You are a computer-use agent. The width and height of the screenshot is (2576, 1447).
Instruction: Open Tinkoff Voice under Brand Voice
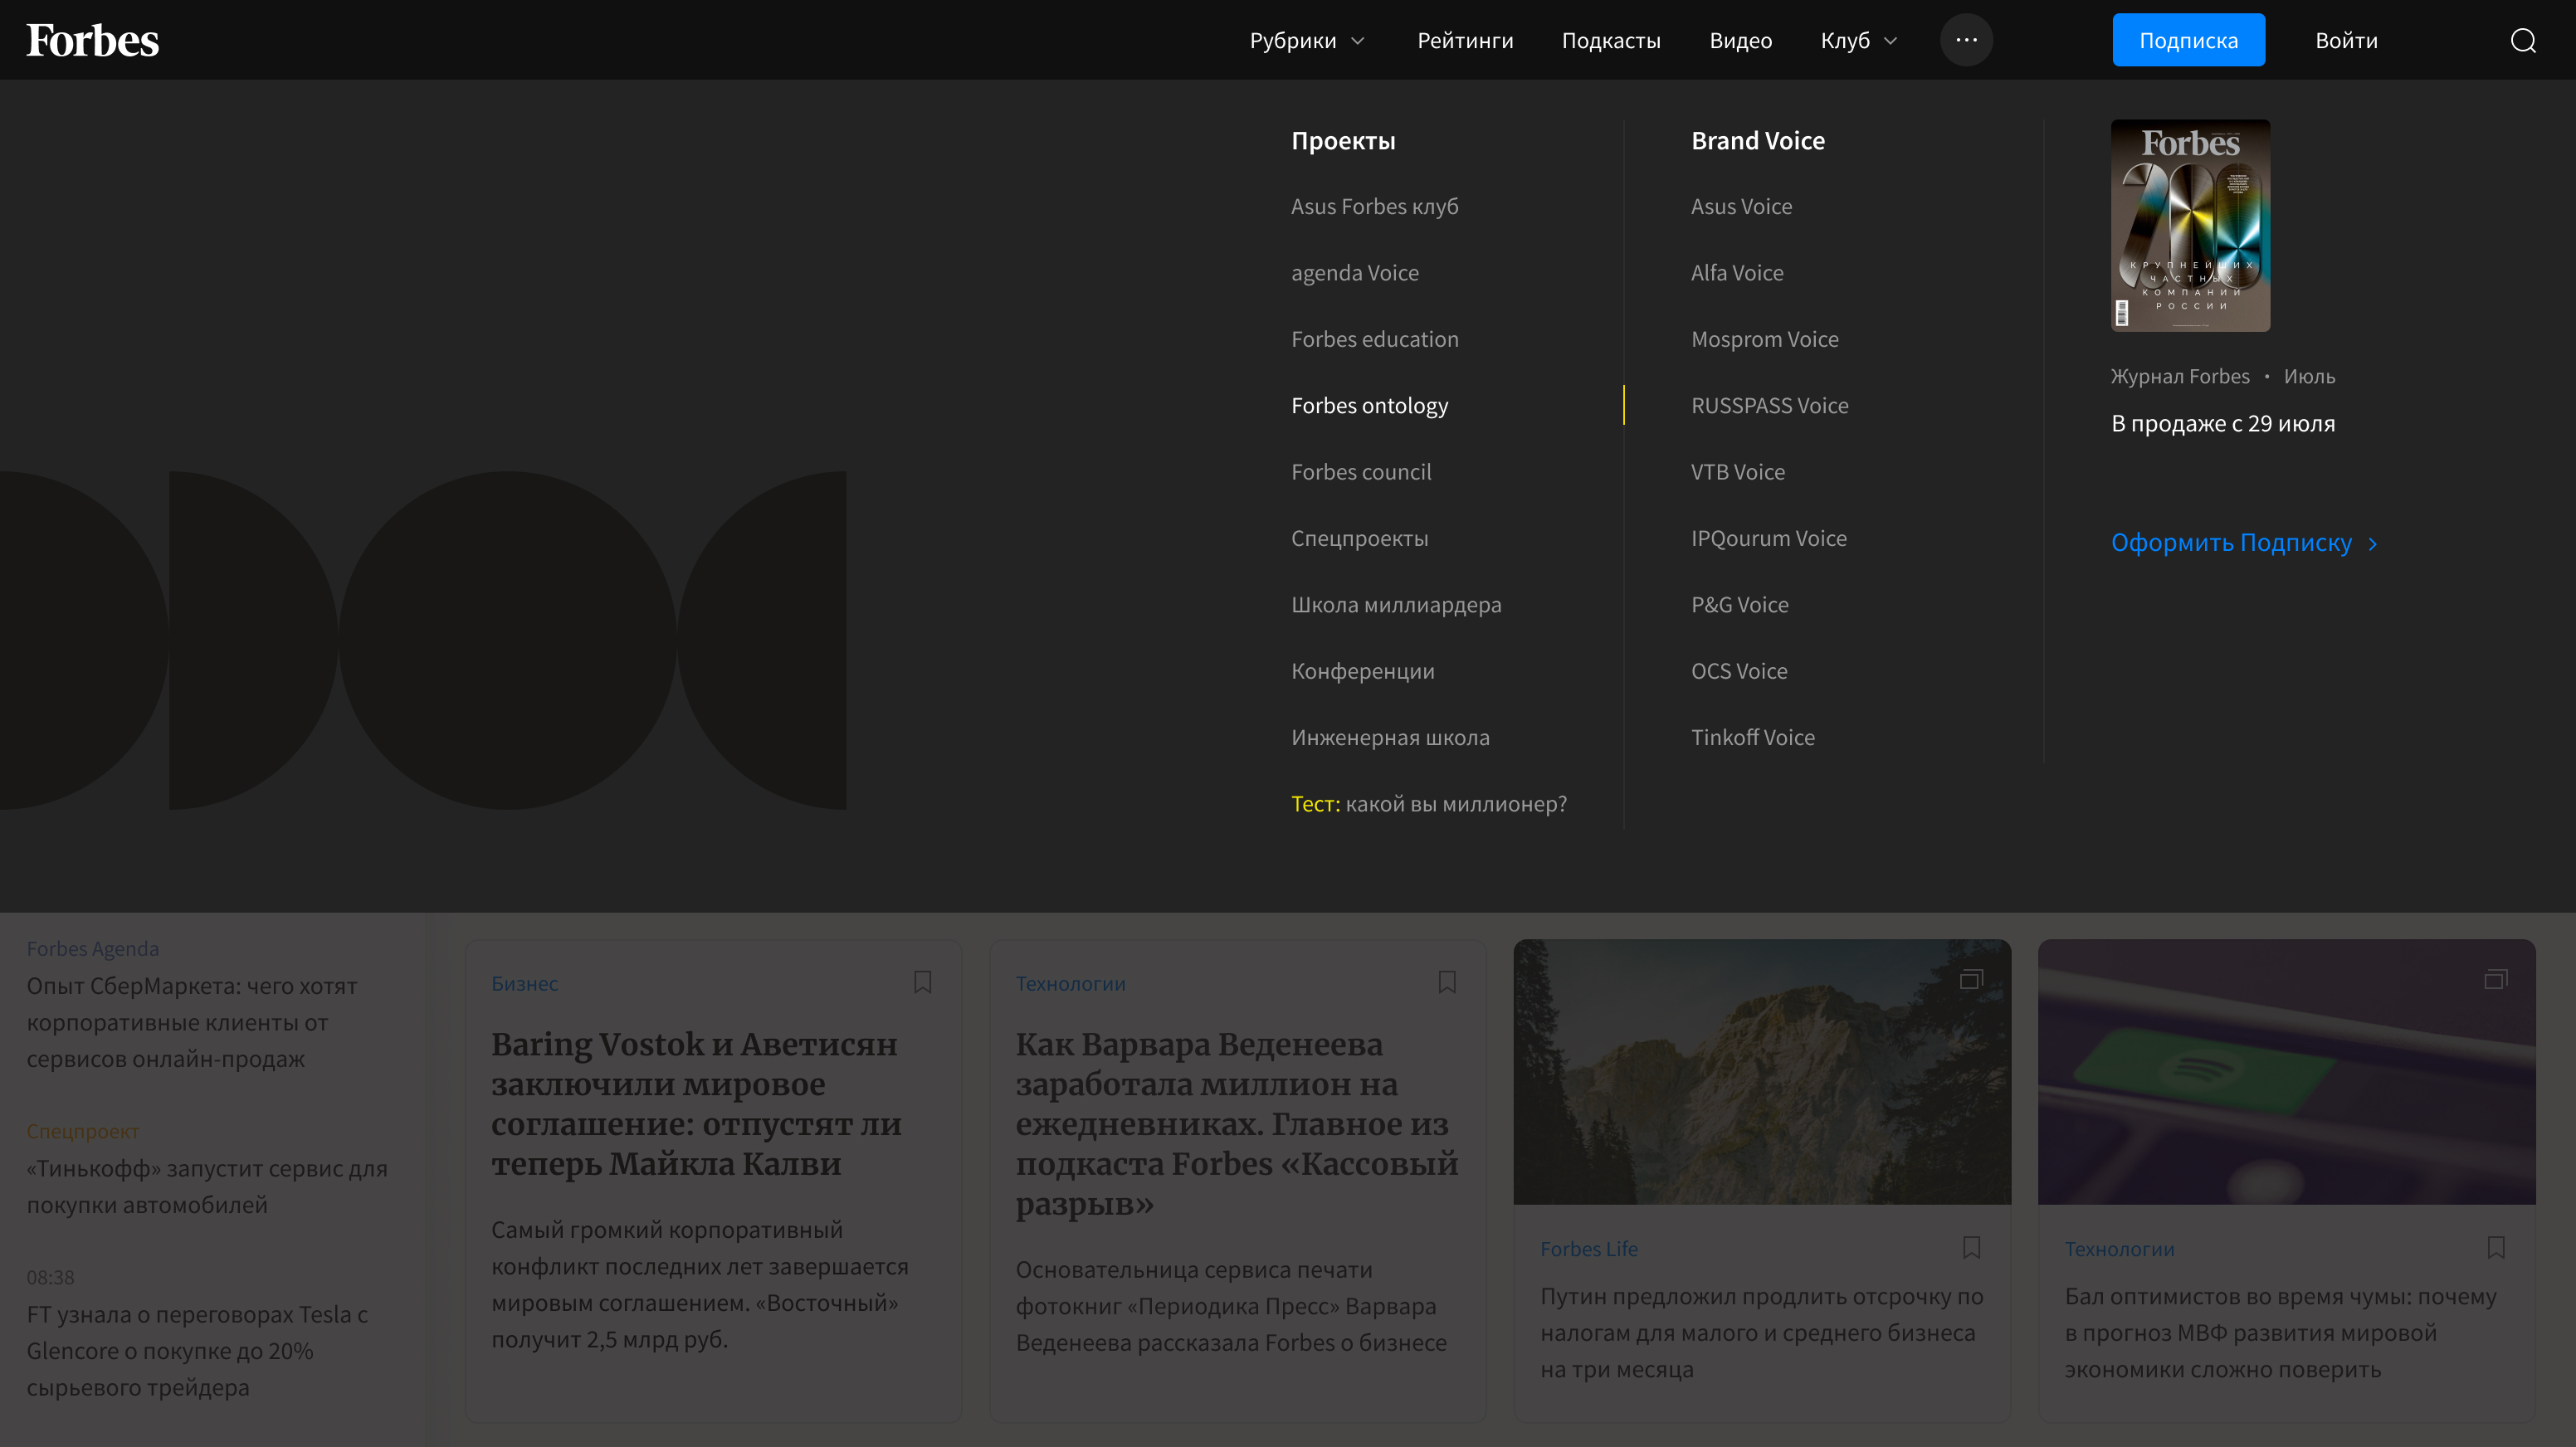coord(1752,737)
